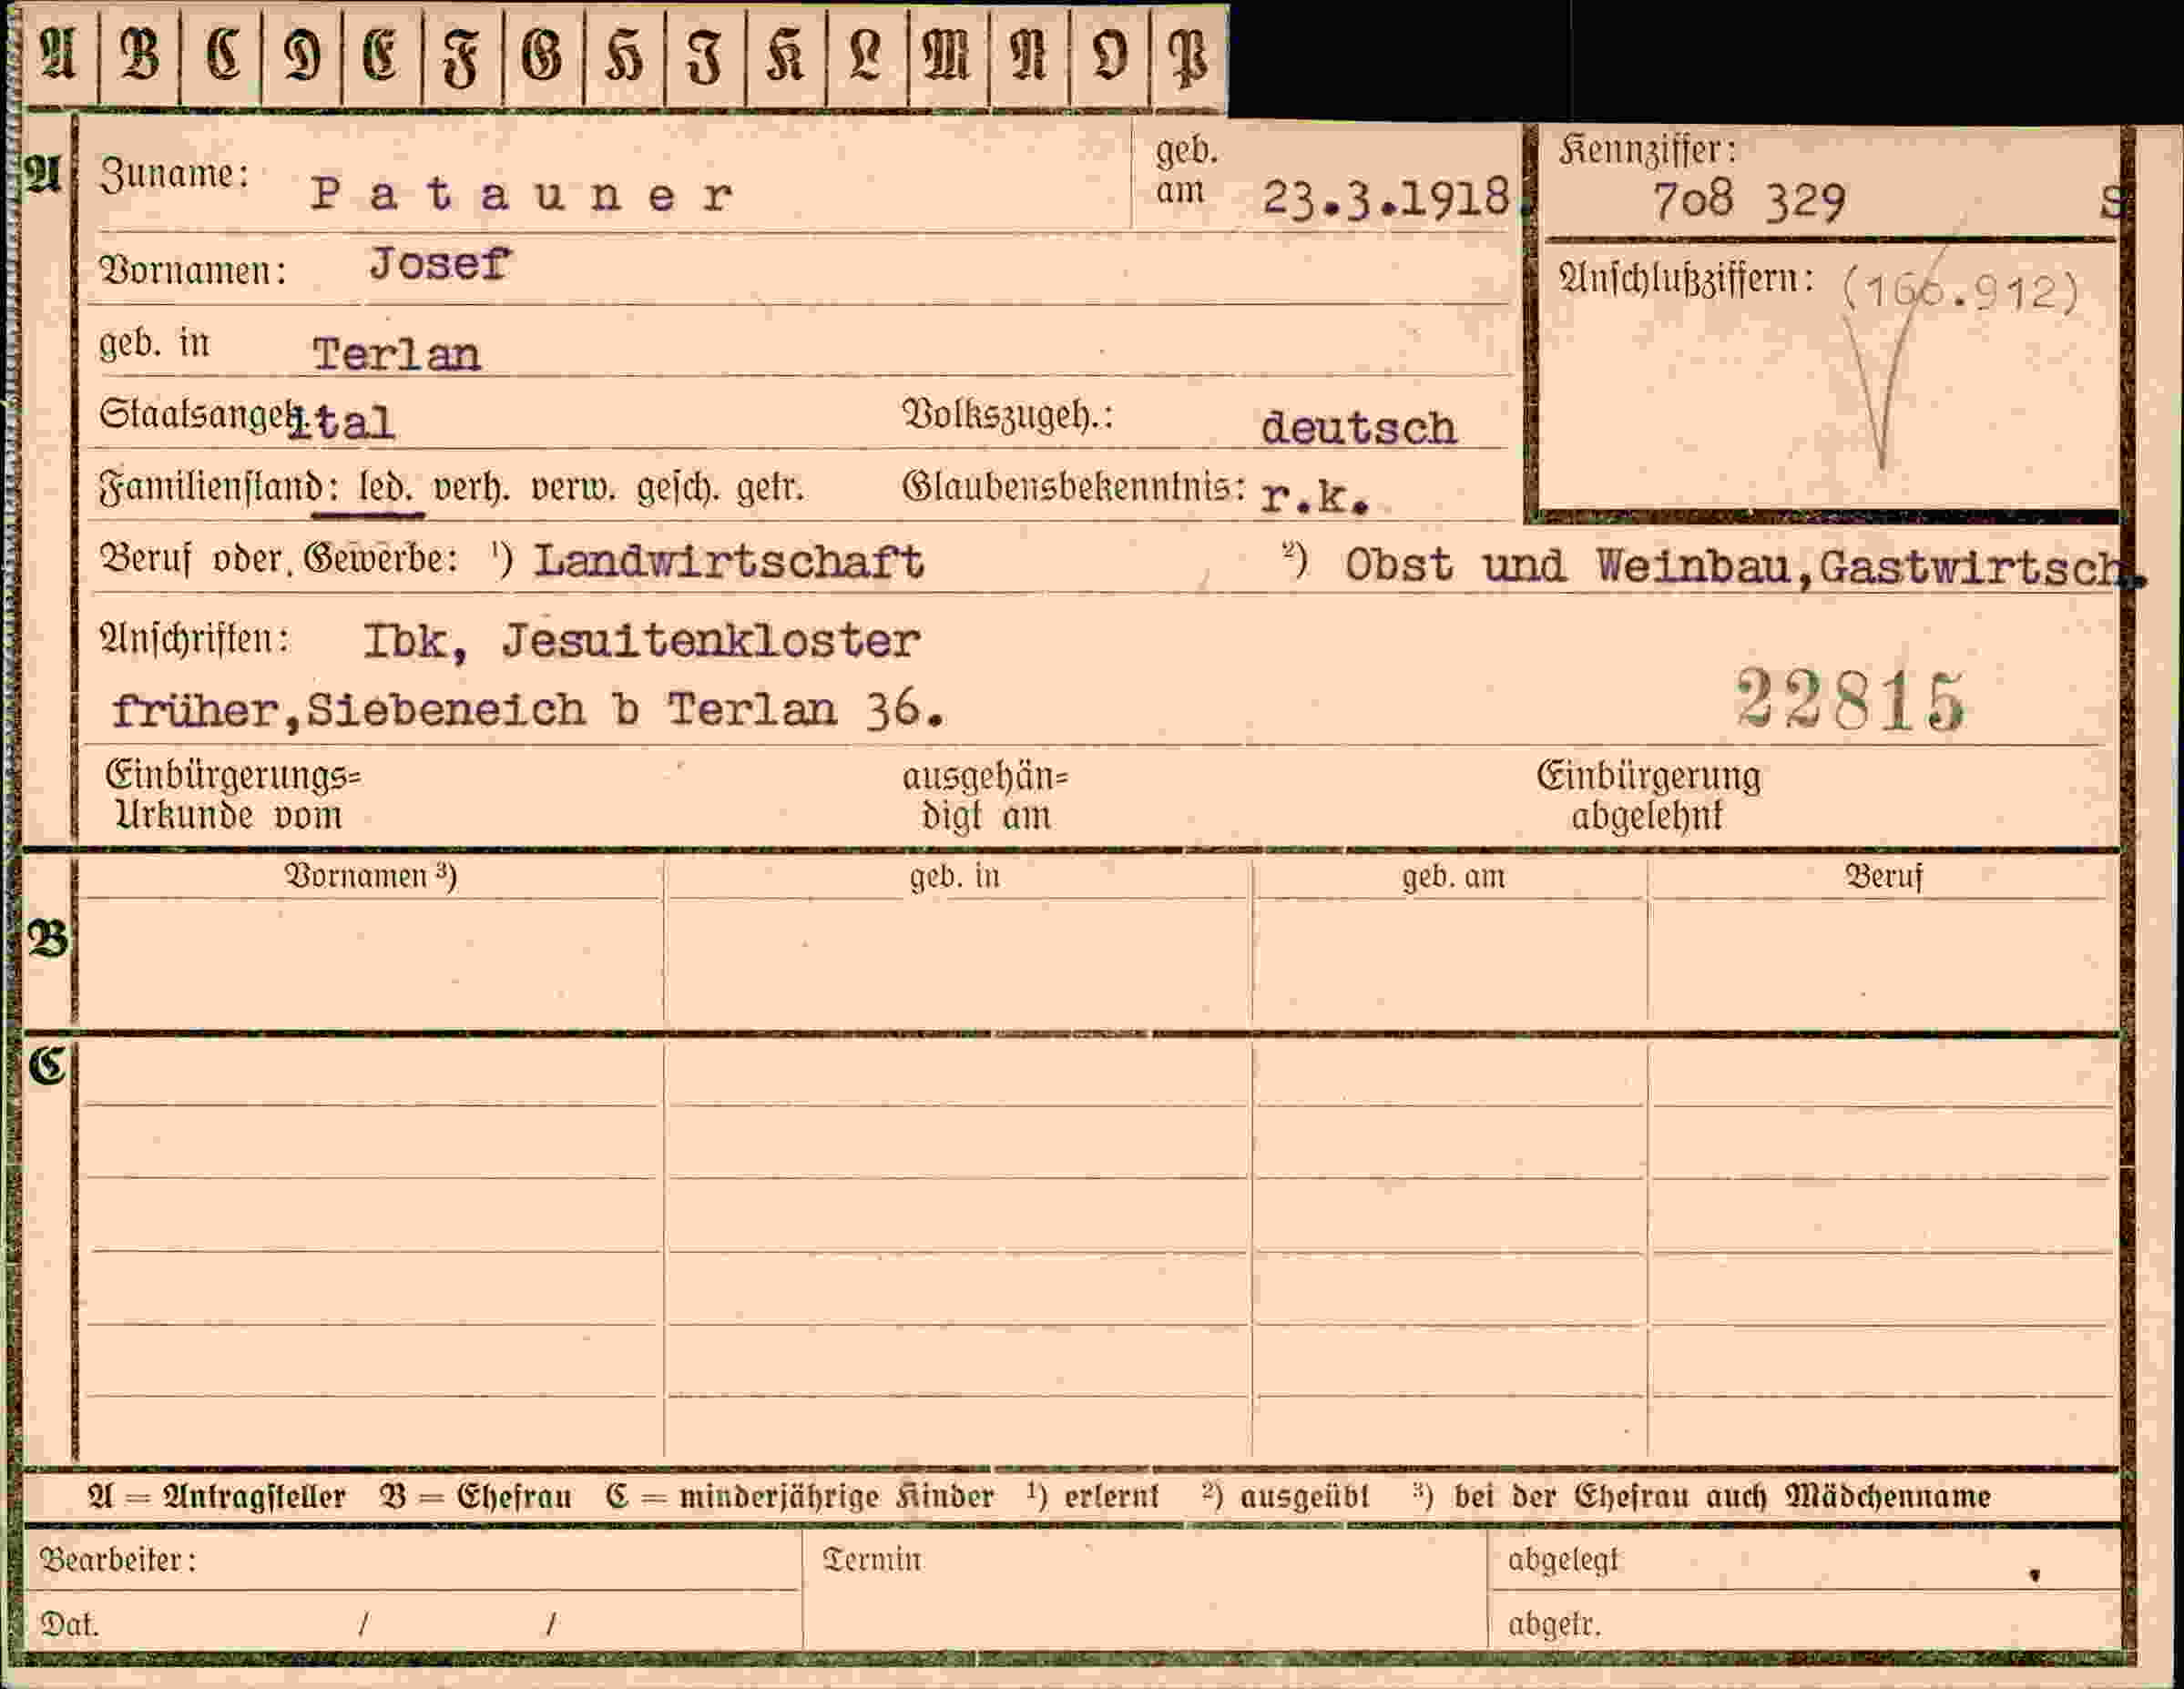Click "Obst und Weinbau, Gastwirtsch." entry
This screenshot has height=1689, width=2184.
click(x=1744, y=566)
